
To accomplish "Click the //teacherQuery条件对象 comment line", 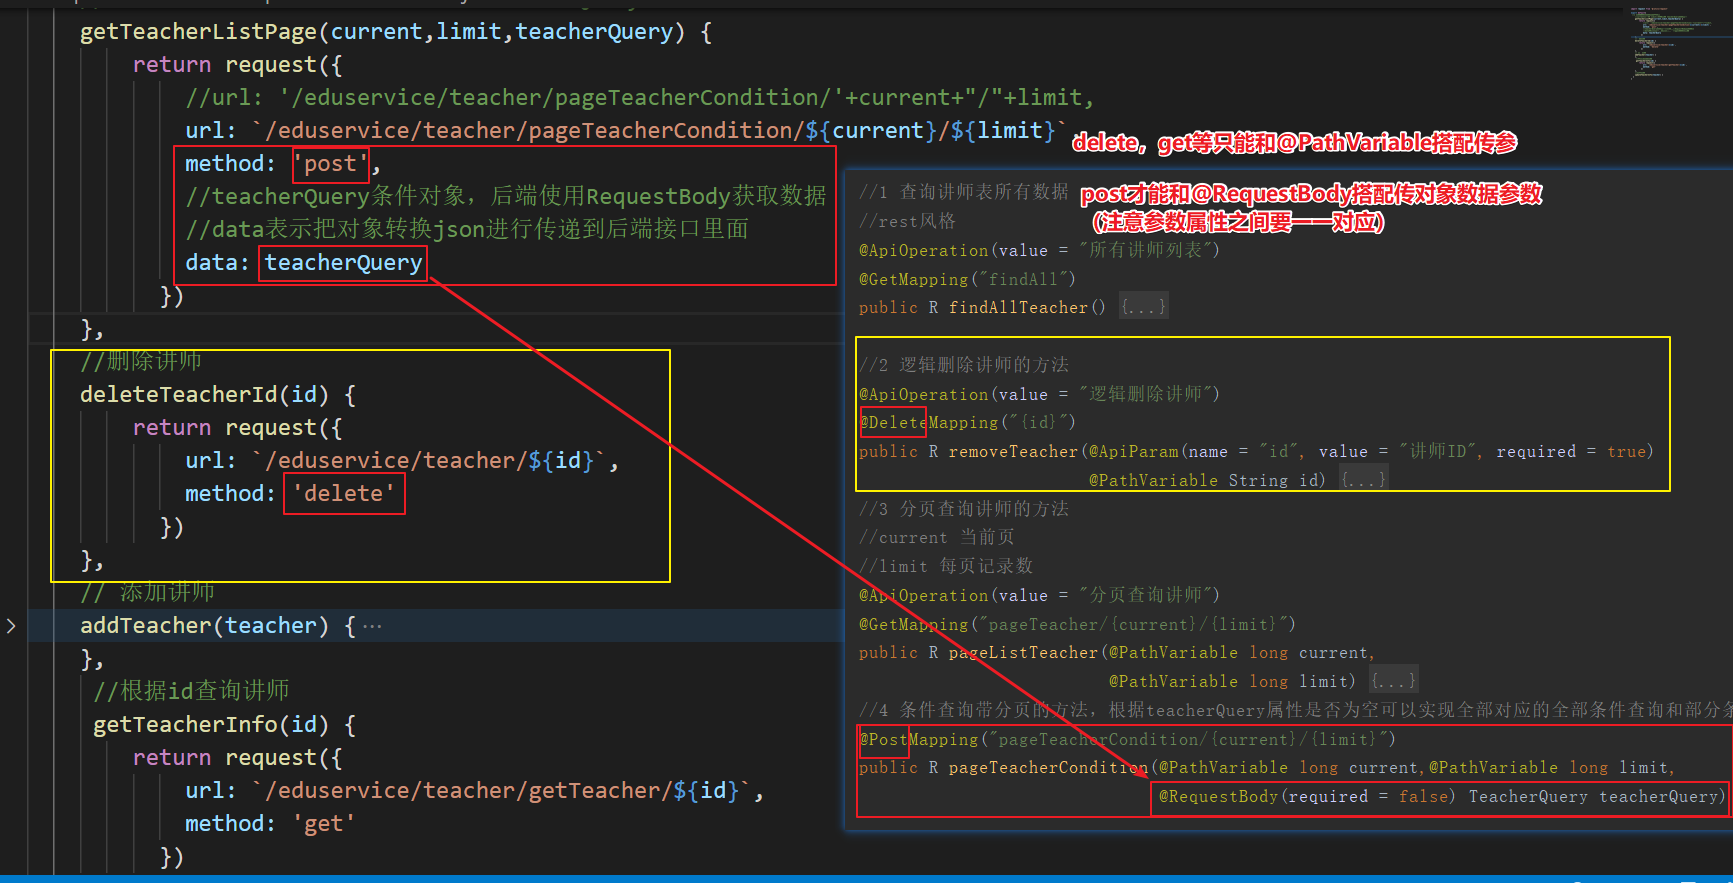I will [506, 196].
